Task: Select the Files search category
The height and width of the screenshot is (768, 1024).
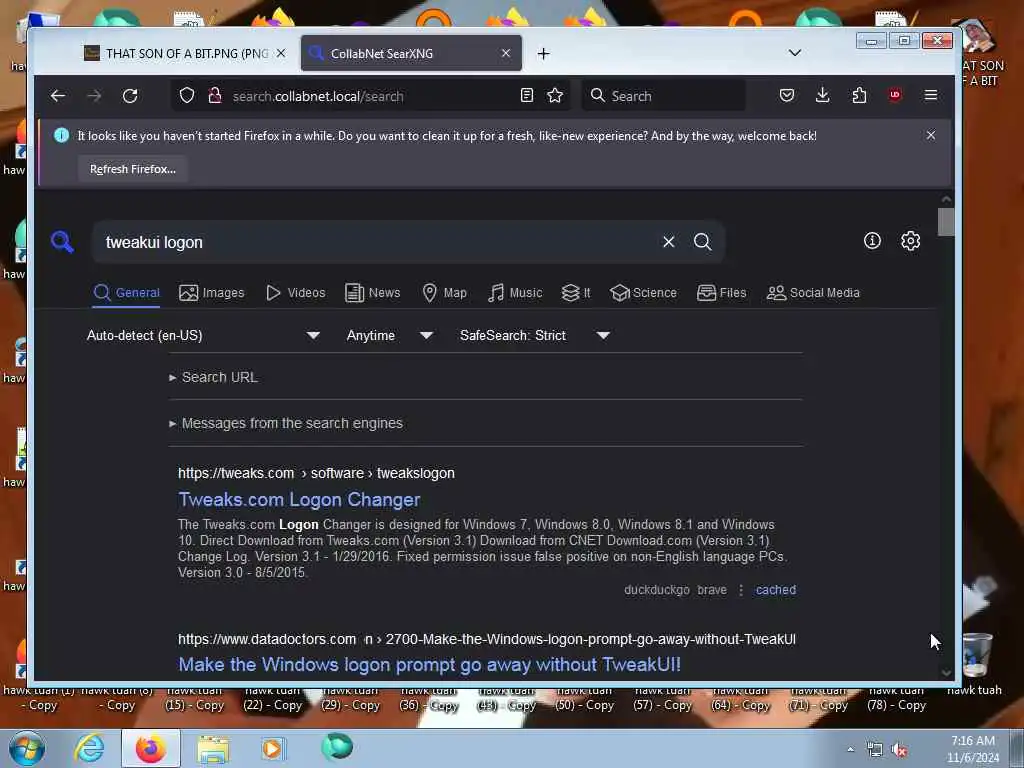Action: pos(722,293)
